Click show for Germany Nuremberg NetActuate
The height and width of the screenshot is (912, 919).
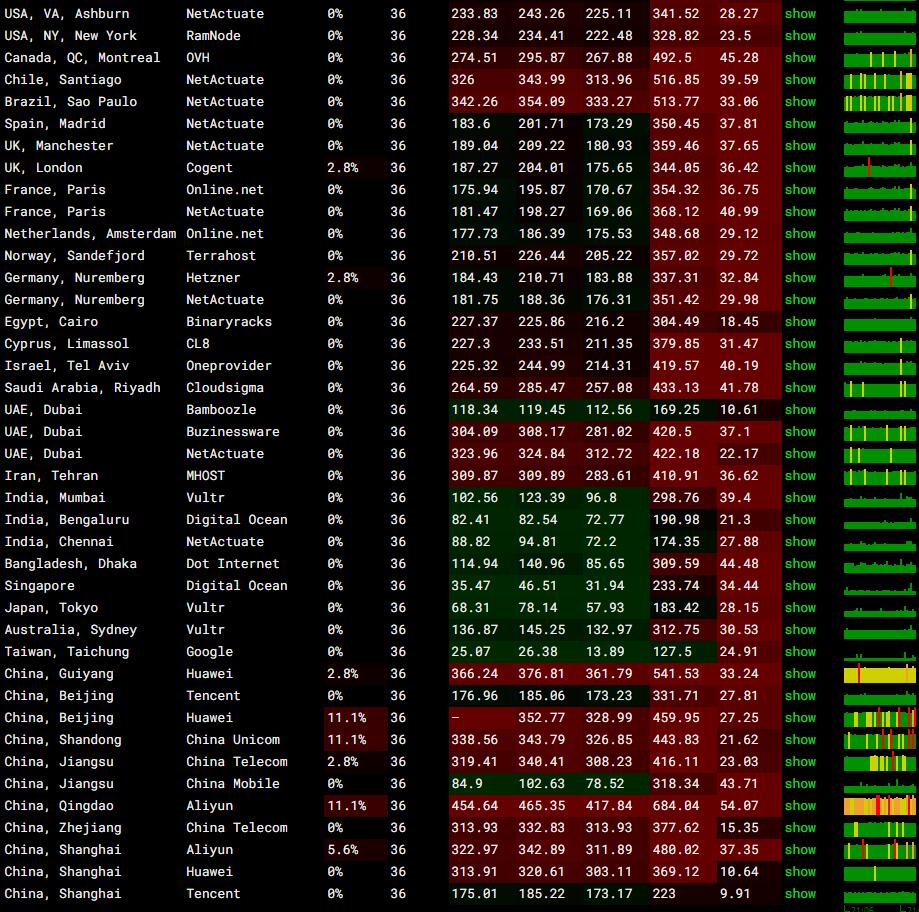coord(800,300)
